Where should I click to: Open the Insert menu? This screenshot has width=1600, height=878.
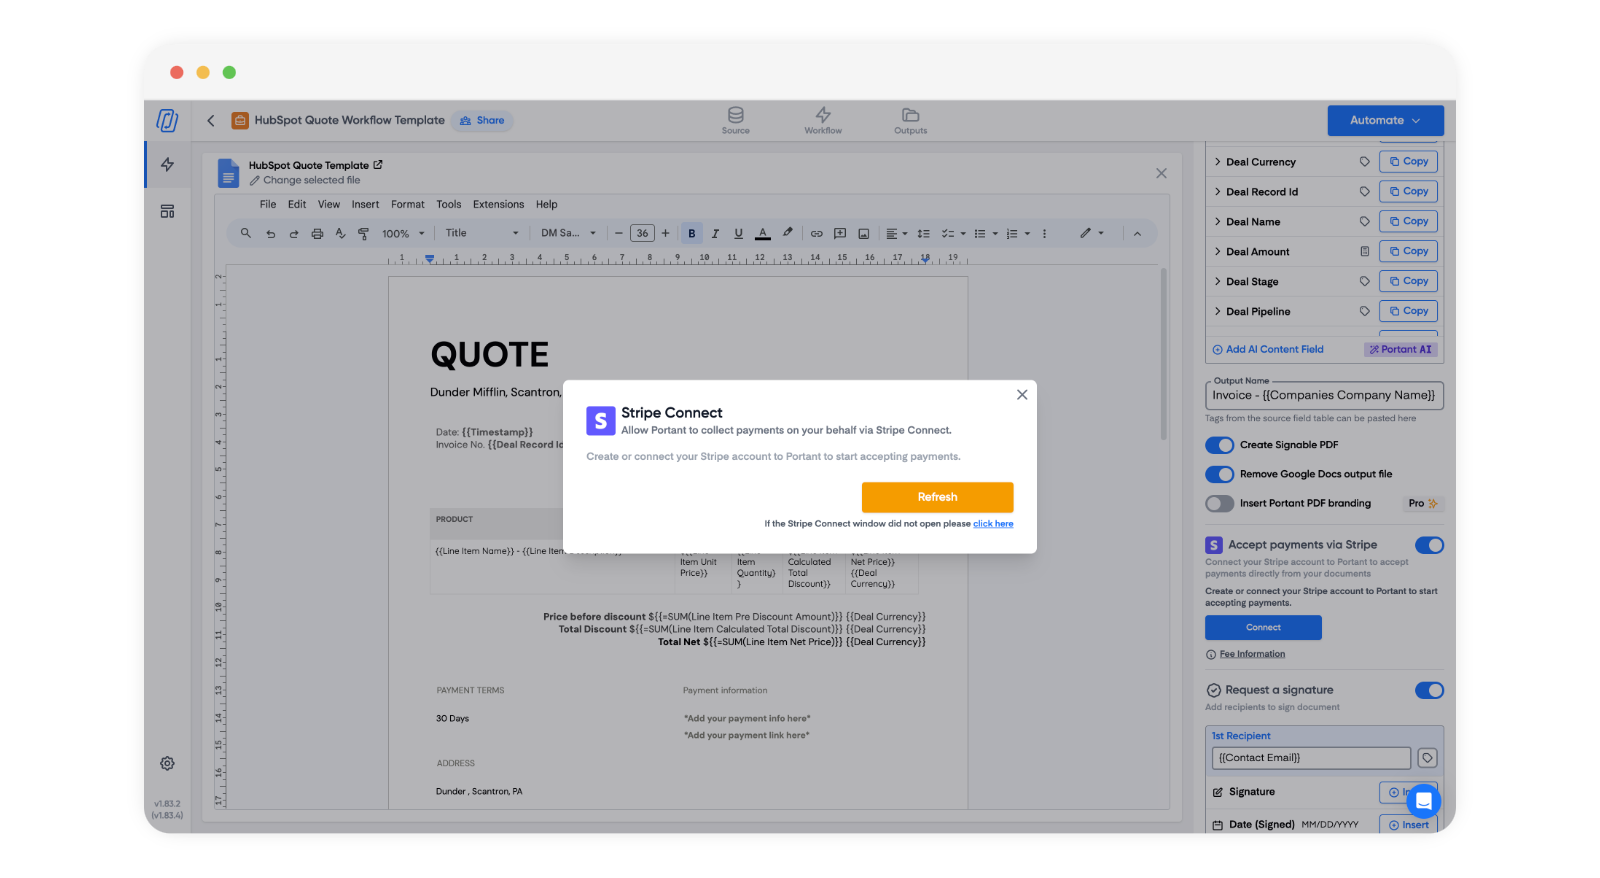(365, 204)
